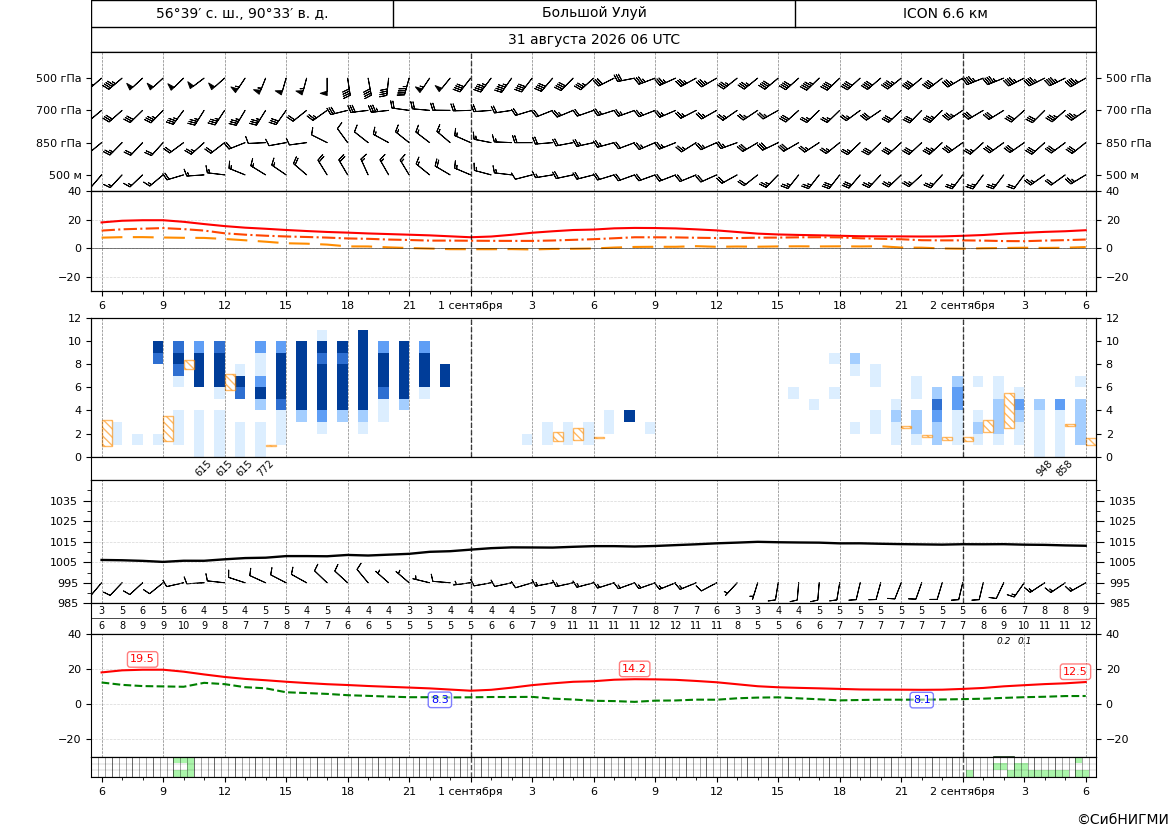The width and height of the screenshot is (1169, 827).
Task: Click the dark blue cloud bar at 18 hours
Action: pos(343,376)
